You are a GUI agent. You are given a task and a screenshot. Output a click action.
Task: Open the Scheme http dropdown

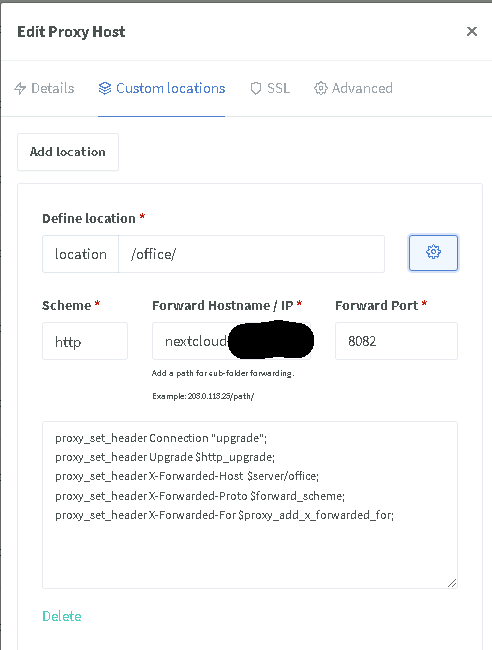[85, 341]
